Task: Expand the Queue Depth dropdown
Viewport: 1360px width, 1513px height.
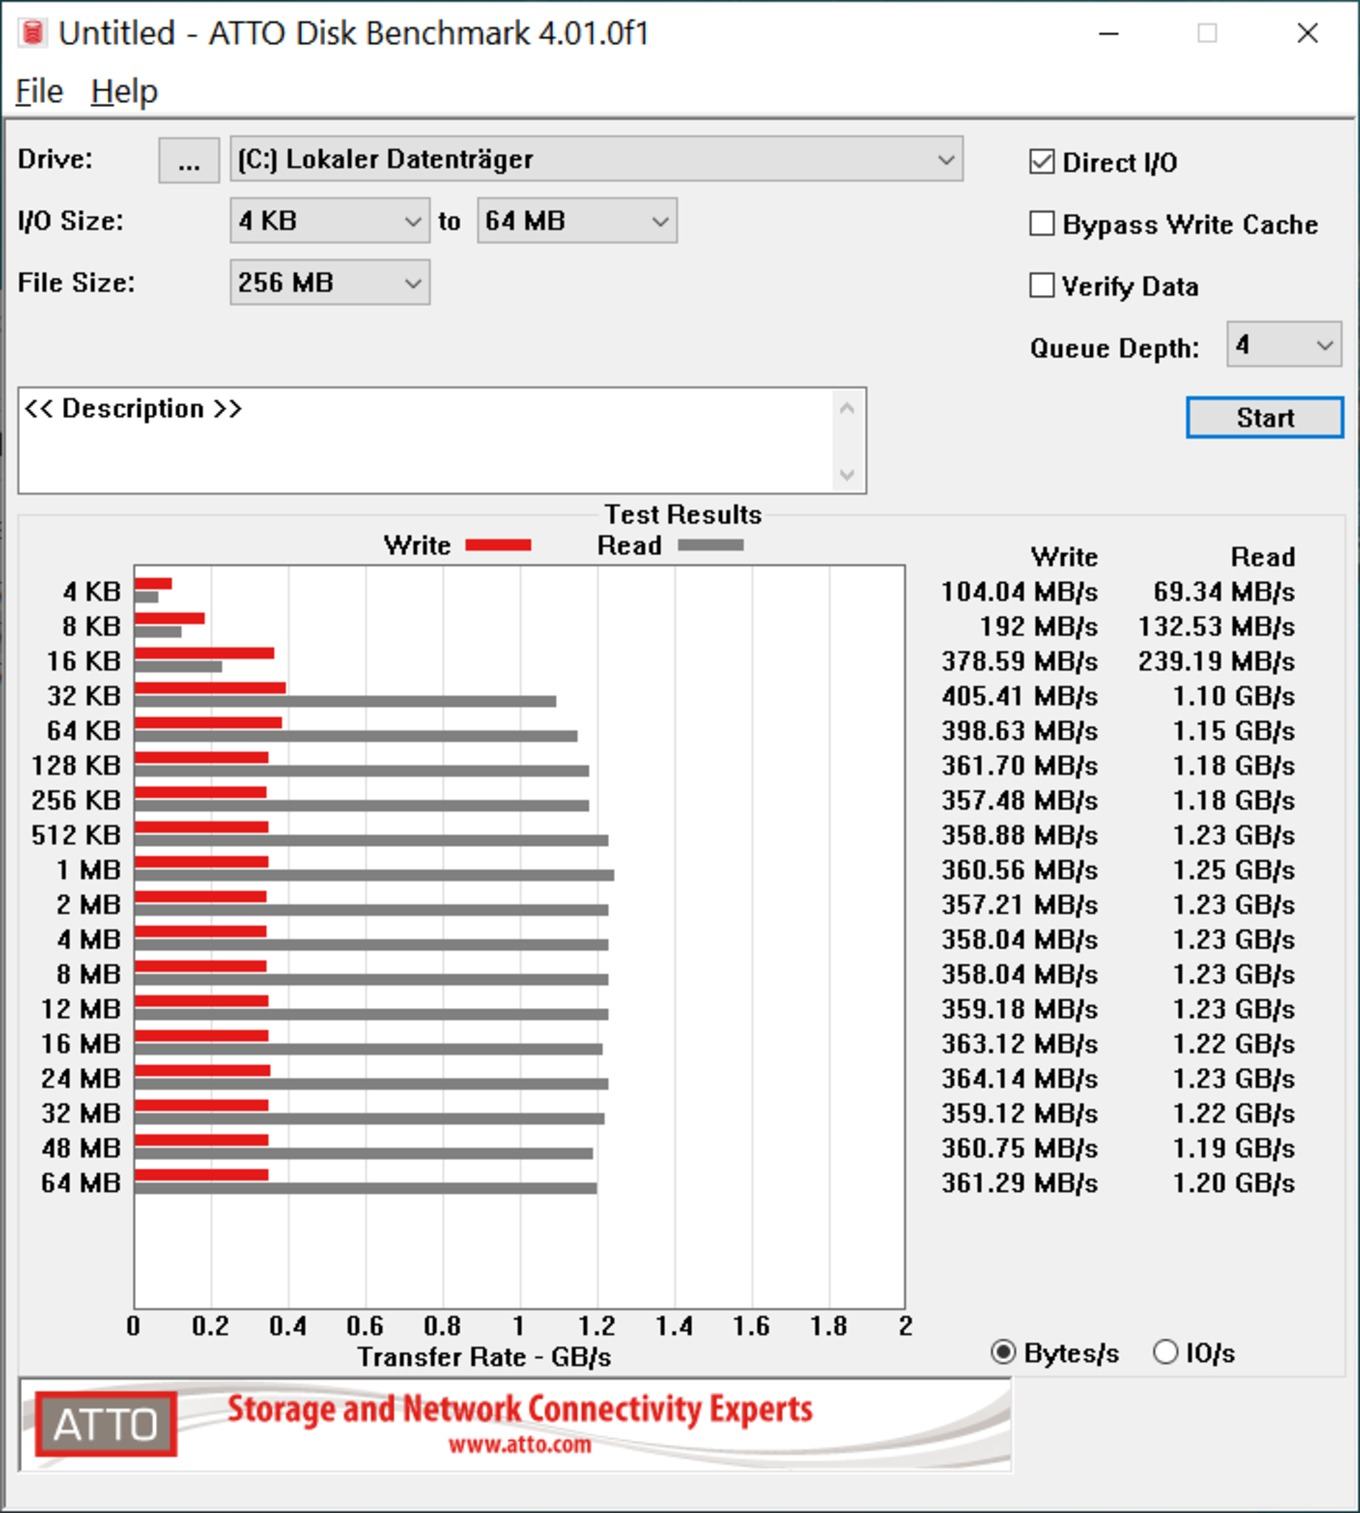Action: (1284, 345)
